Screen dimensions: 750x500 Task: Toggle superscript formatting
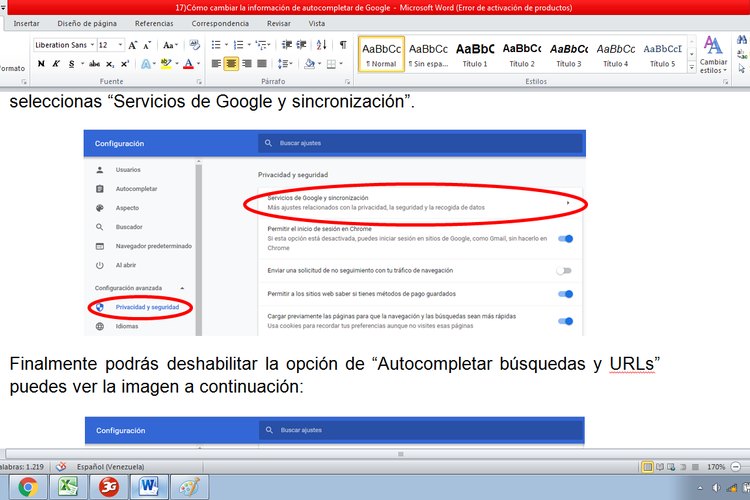[124, 64]
